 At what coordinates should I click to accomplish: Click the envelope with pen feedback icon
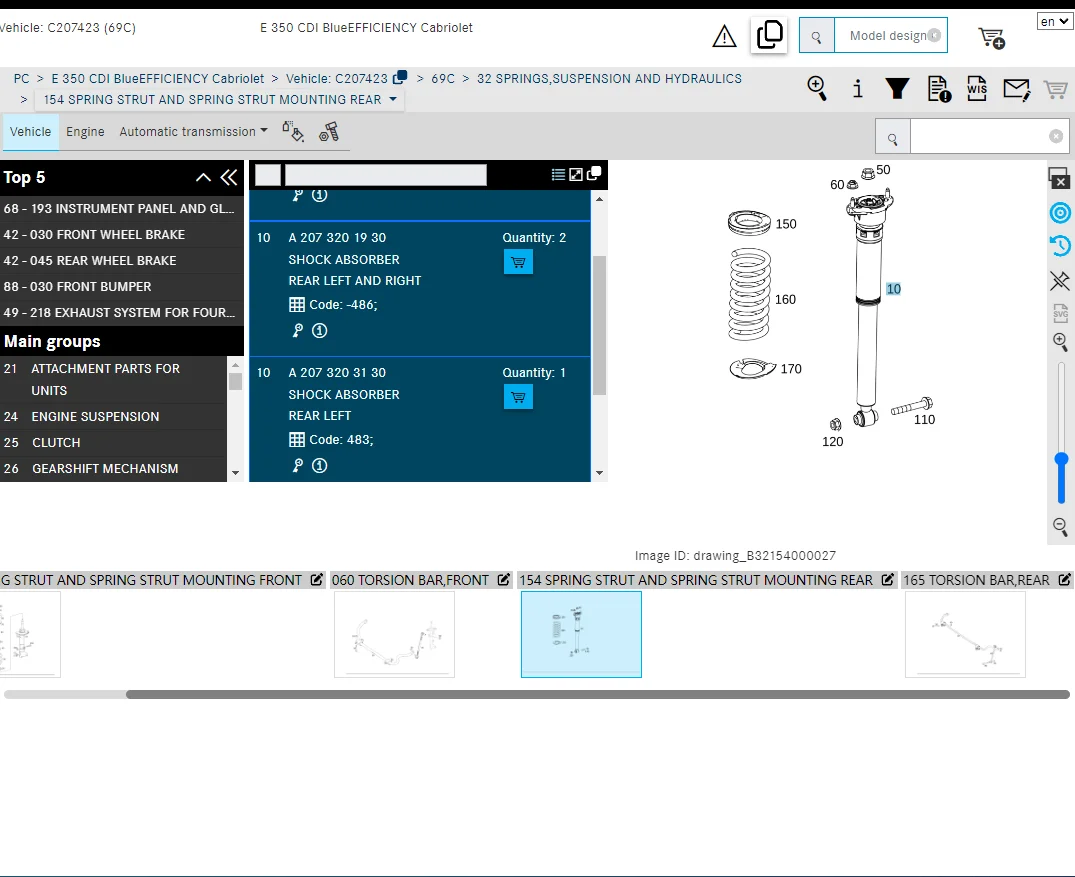pos(1016,89)
